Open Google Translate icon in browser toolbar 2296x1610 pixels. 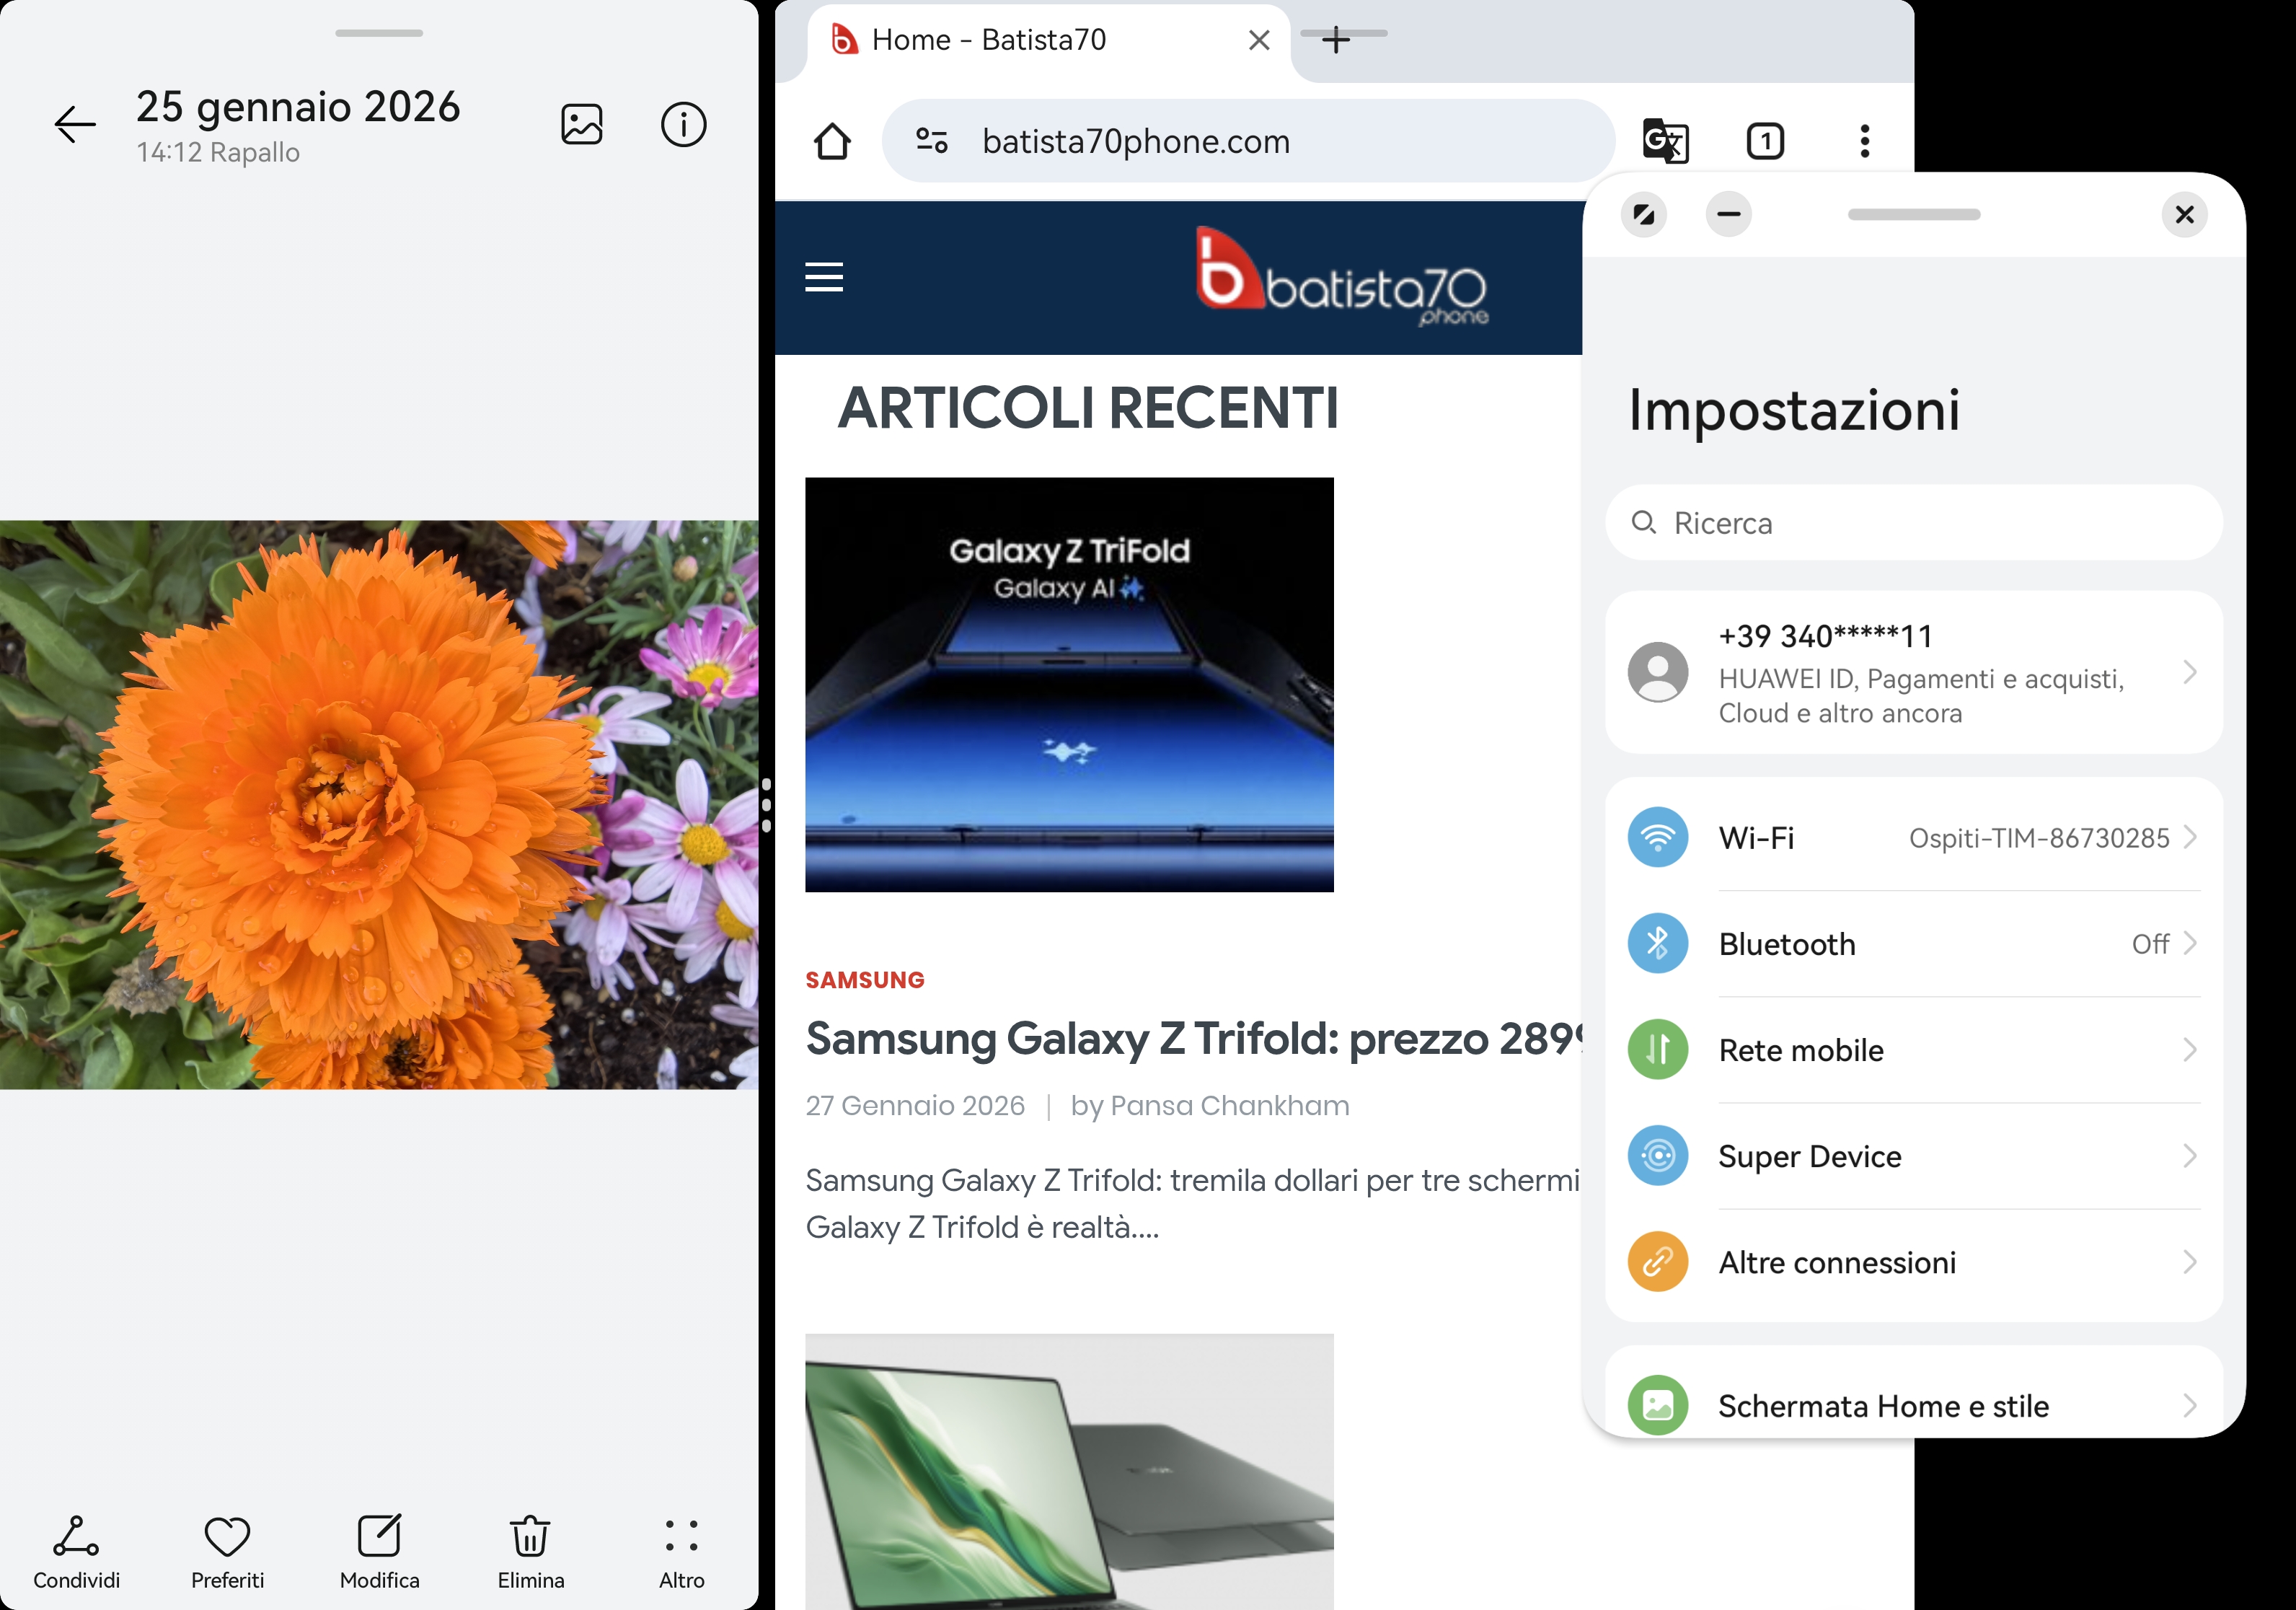coord(1665,141)
